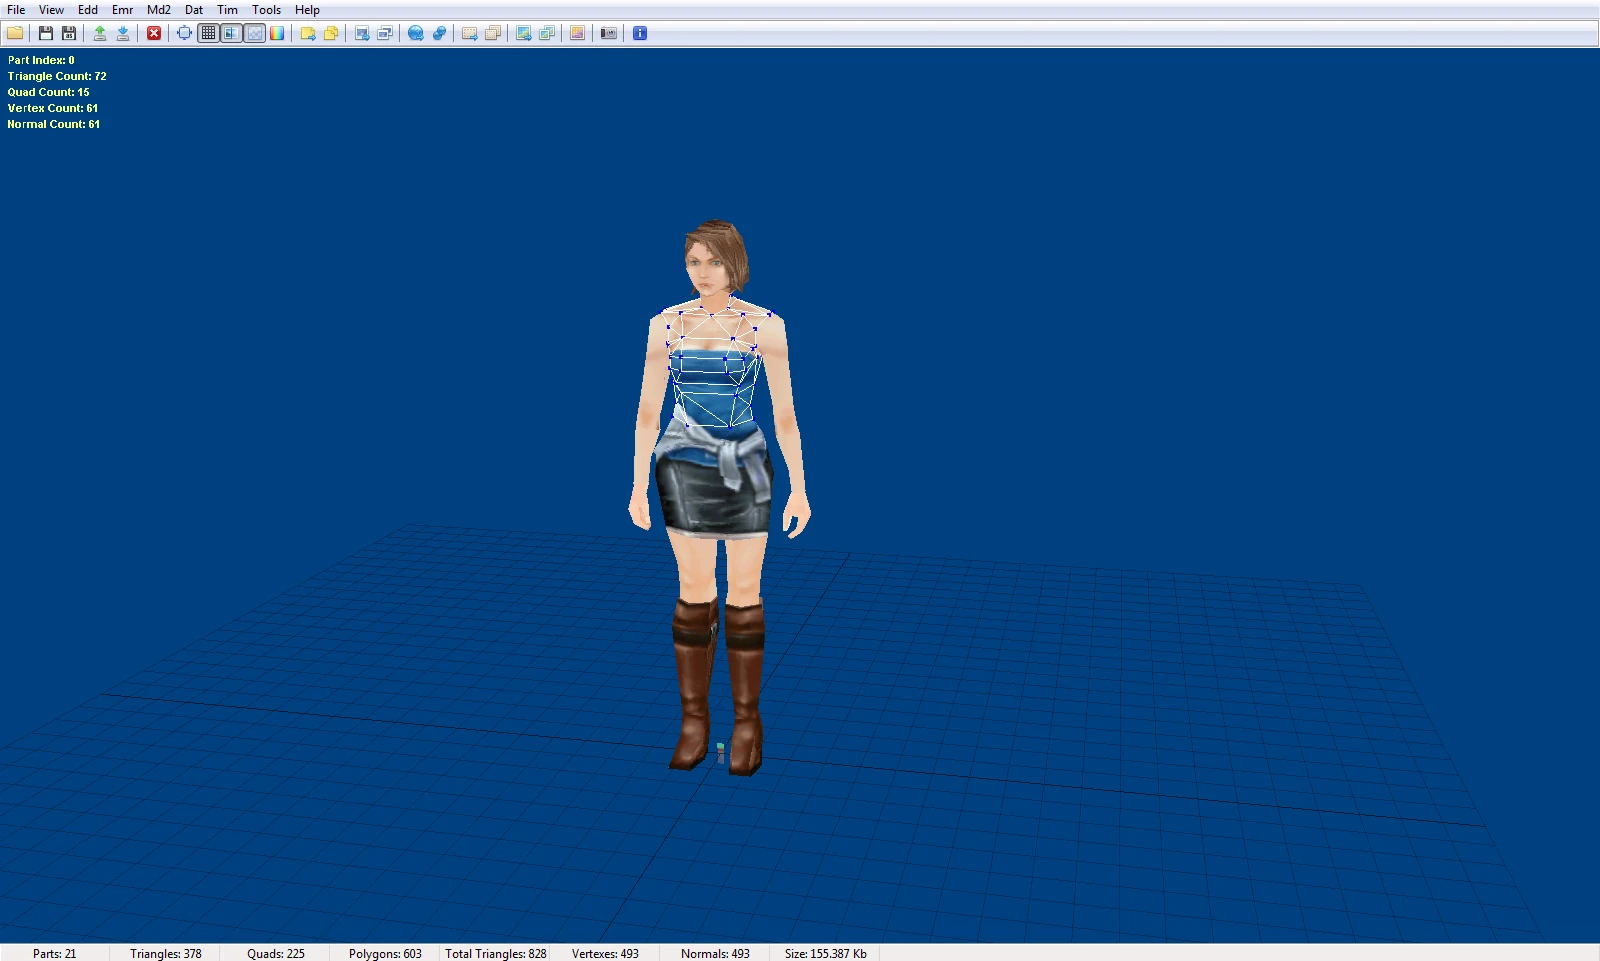Click the camera screenshot icon
1600x961 pixels.
point(608,33)
